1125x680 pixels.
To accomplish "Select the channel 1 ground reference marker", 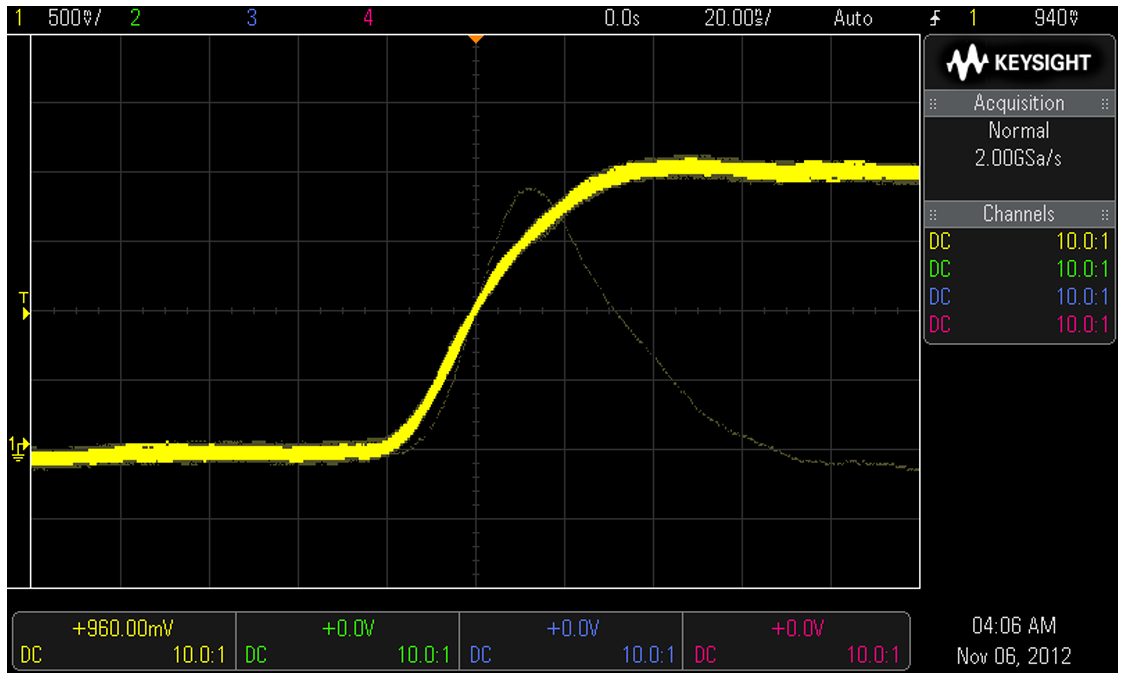I will [19, 448].
